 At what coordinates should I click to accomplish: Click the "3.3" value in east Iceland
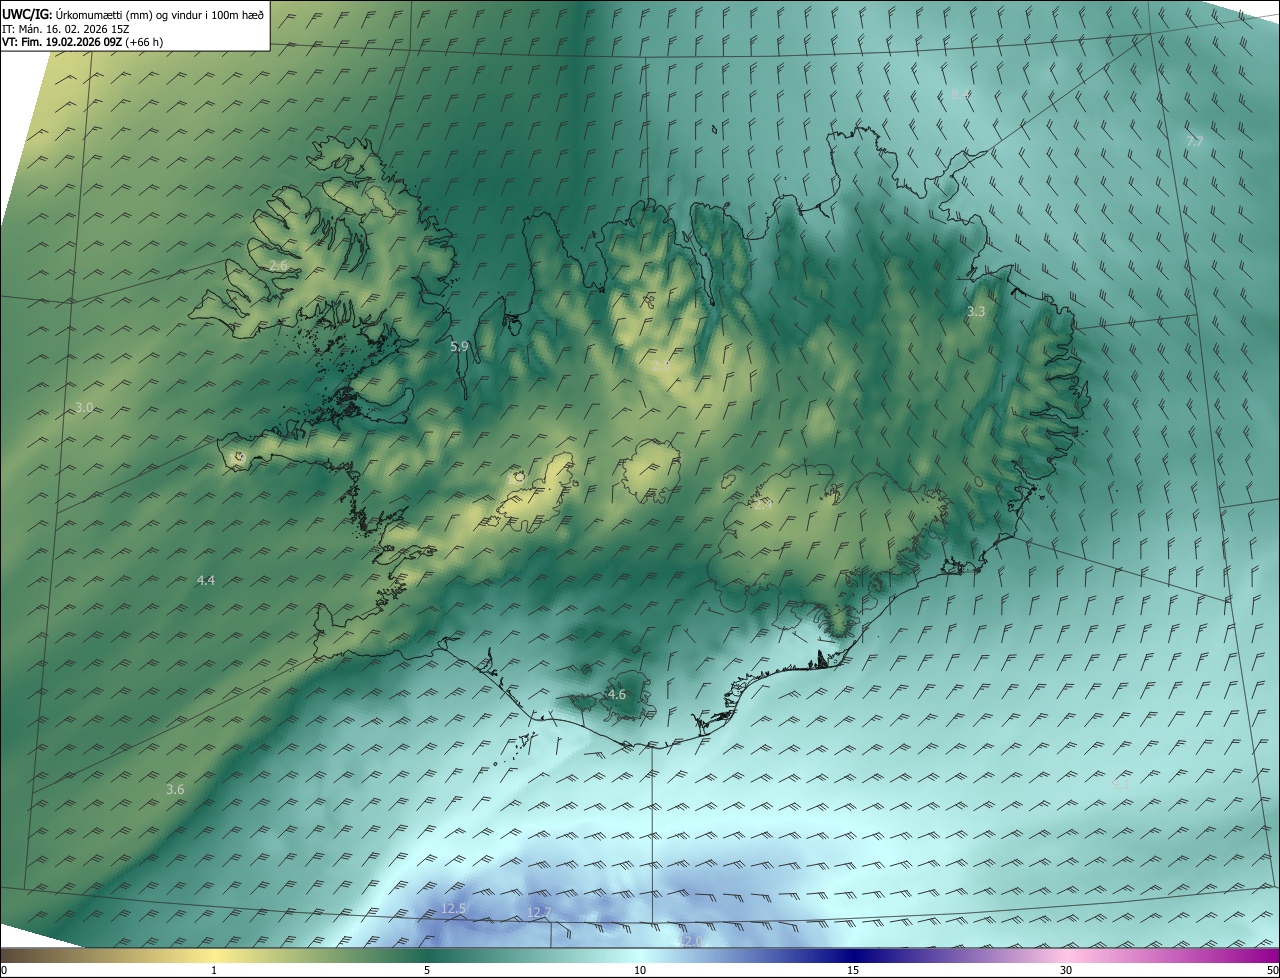[x=976, y=312]
